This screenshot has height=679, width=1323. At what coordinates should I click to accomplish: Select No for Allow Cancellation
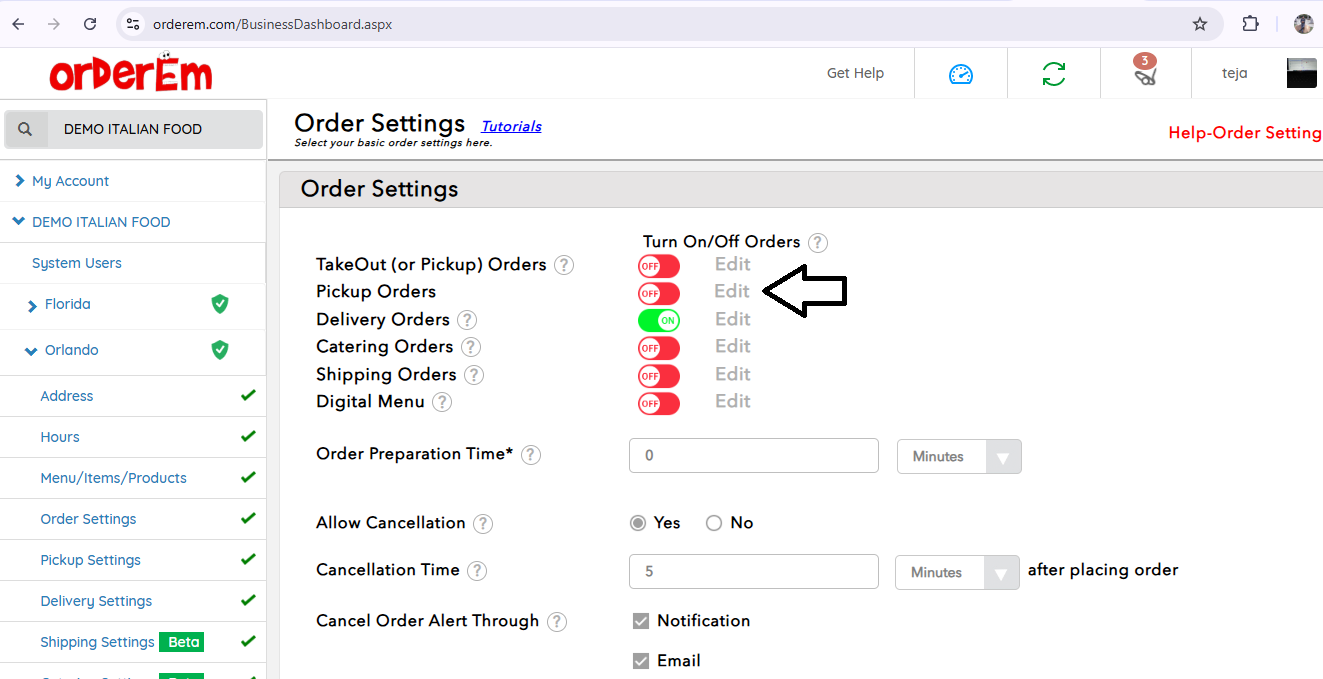pos(714,523)
